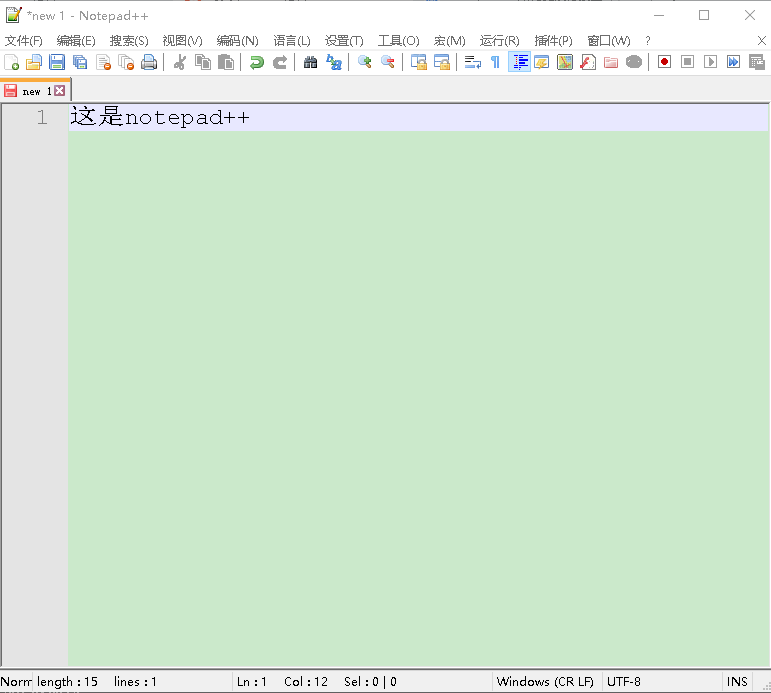Open Find dialog with binoculars icon
Viewport: 771px width, 693px height.
coord(310,62)
